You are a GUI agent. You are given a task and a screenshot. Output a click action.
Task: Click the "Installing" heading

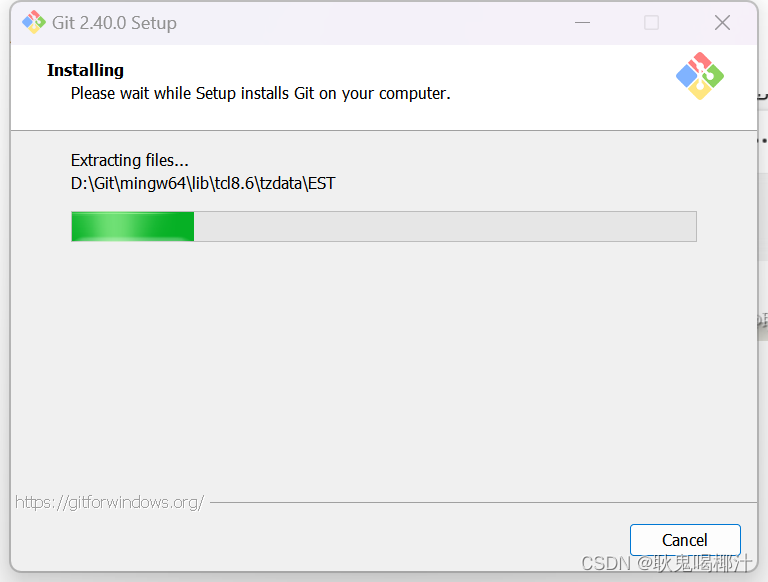85,70
